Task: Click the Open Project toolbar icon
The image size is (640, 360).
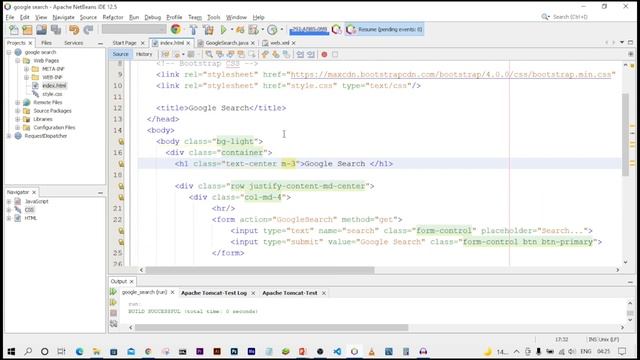Action: (x=42, y=30)
